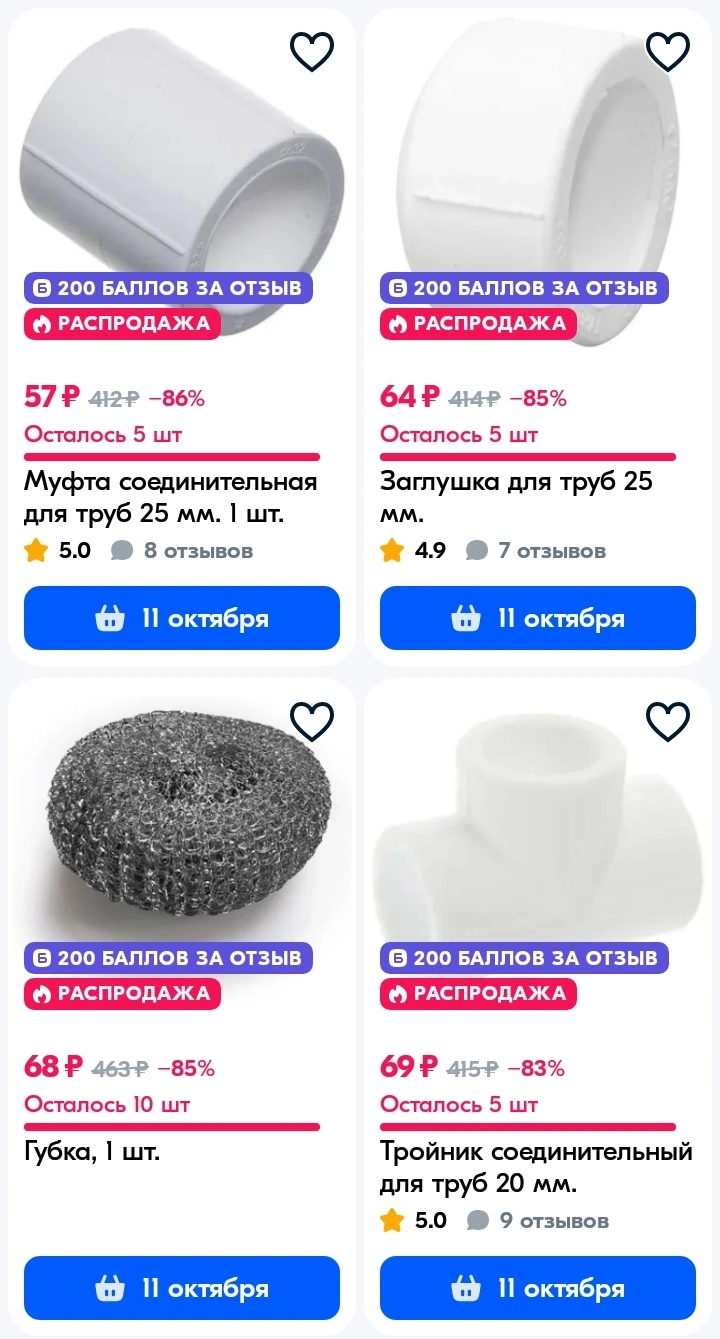Screen dimensions: 720x1339
Task: Favorite the Муфта соединительная product with heart
Action: point(312,51)
